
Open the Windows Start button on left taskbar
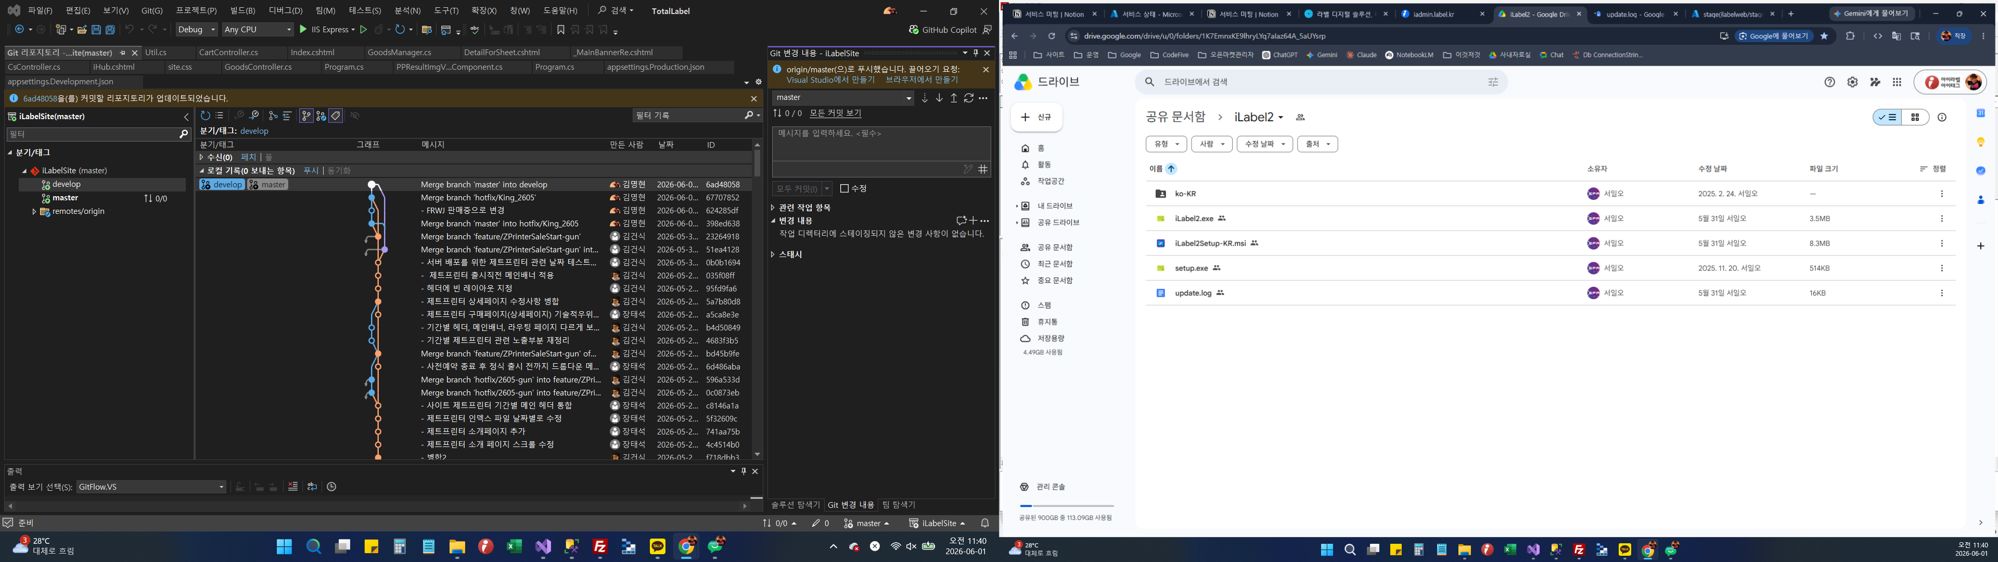(284, 547)
